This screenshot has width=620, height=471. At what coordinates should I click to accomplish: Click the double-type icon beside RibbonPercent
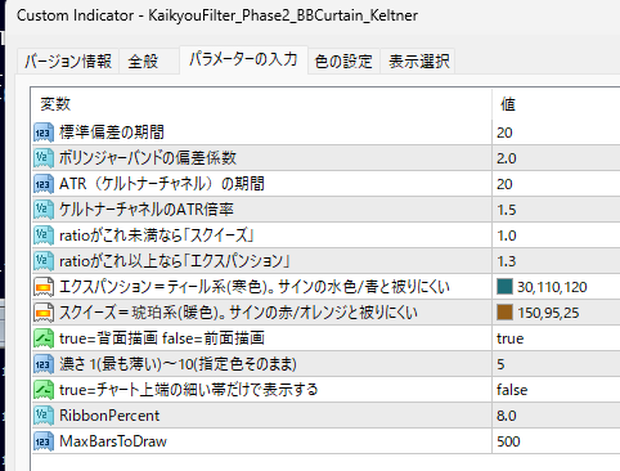click(43, 415)
